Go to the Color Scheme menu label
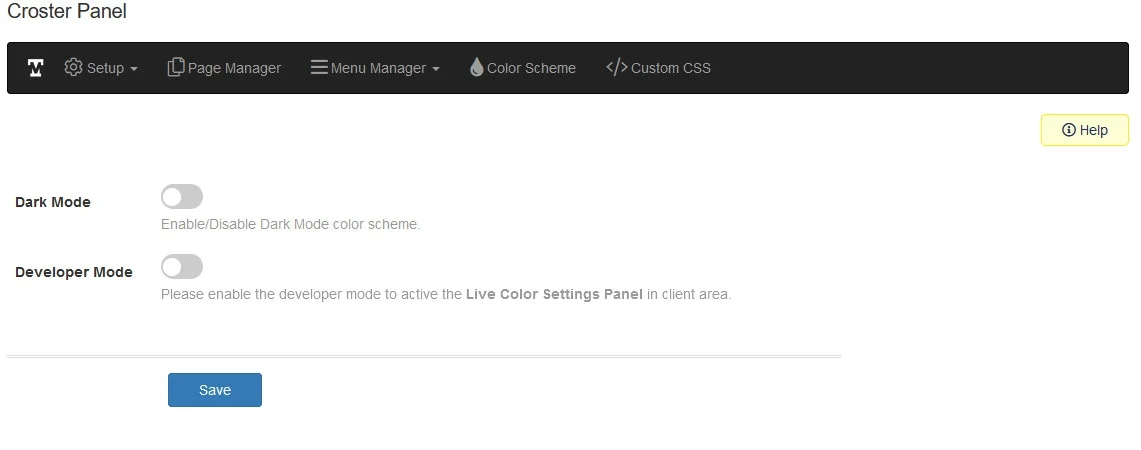The image size is (1141, 450). [x=531, y=68]
